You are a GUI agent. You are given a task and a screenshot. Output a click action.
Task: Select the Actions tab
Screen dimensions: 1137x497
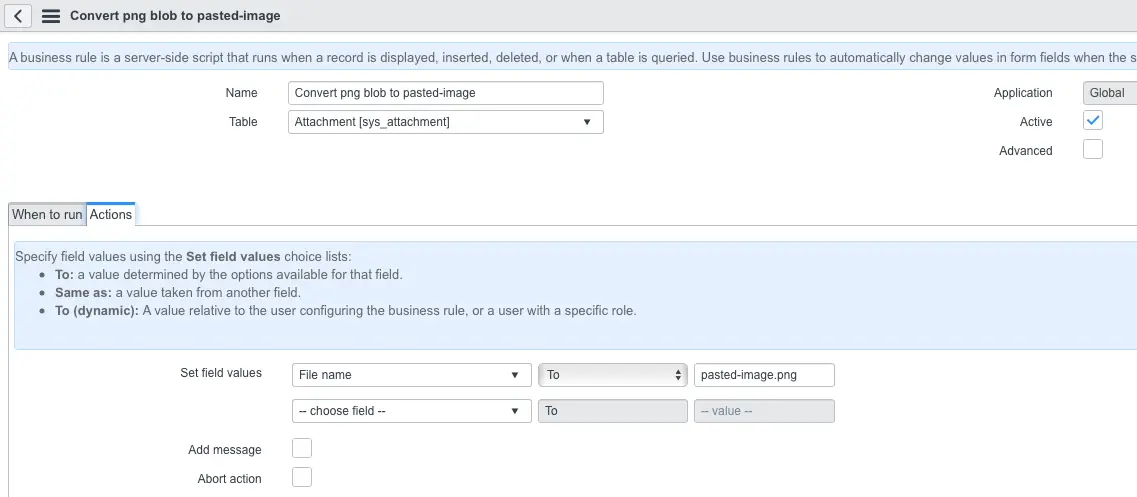(x=111, y=214)
